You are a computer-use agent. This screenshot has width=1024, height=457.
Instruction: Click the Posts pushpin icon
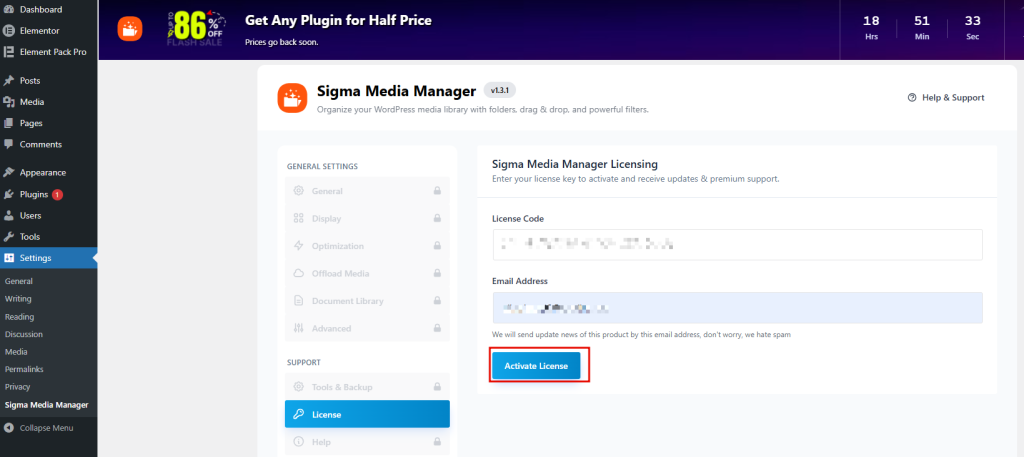pyautogui.click(x=9, y=81)
